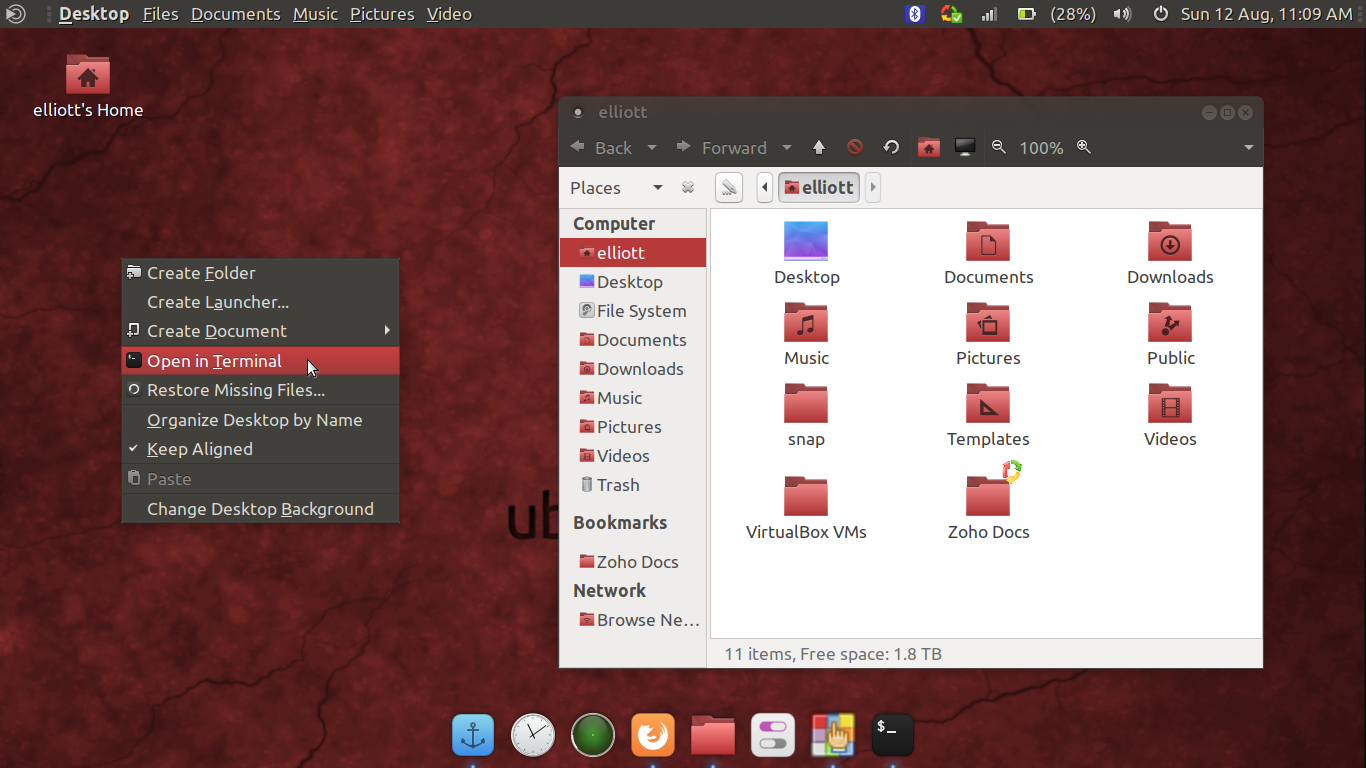Select Organize Desktop by Name

point(260,420)
